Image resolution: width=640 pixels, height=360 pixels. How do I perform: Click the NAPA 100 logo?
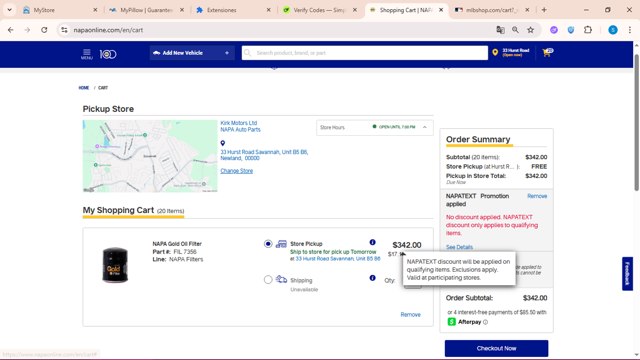tap(108, 54)
